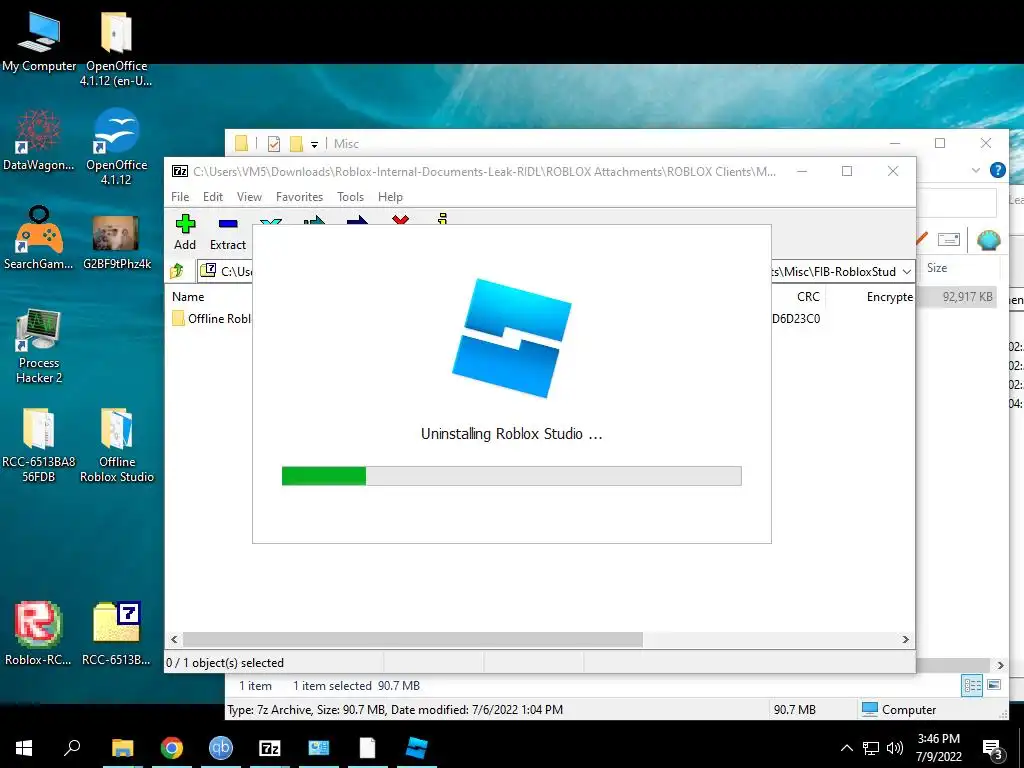Select the Process Hacker 2 desktop shortcut
1024x768 pixels.
point(39,346)
